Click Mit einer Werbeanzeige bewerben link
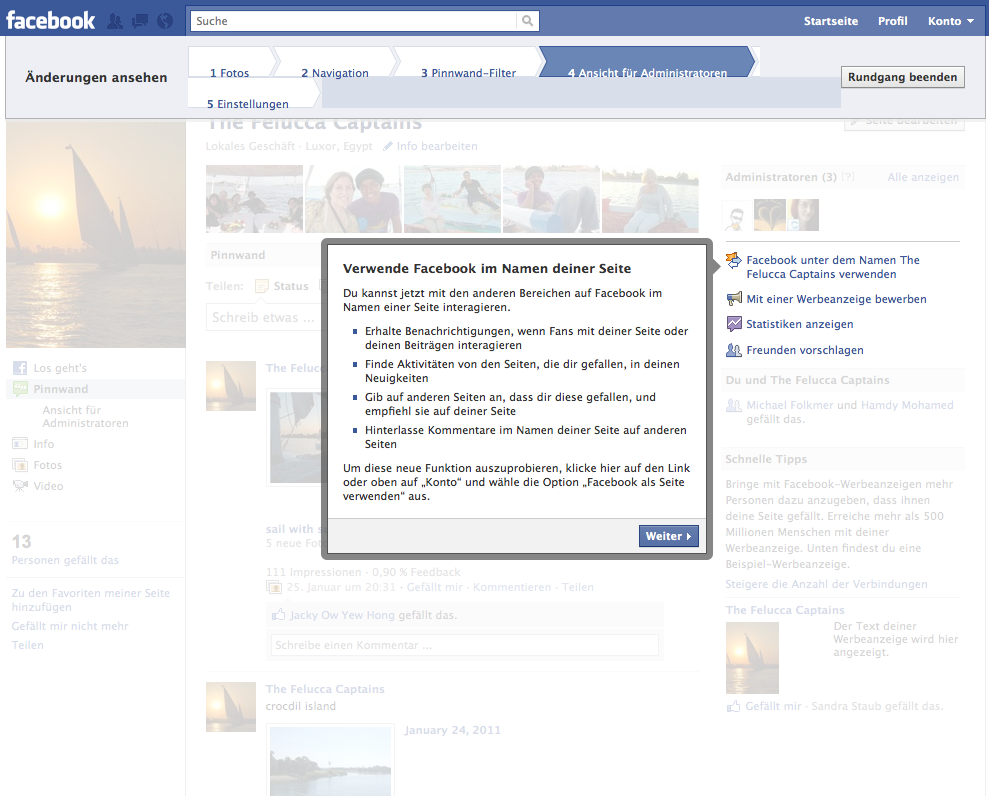This screenshot has height=796, width=989. pos(836,299)
